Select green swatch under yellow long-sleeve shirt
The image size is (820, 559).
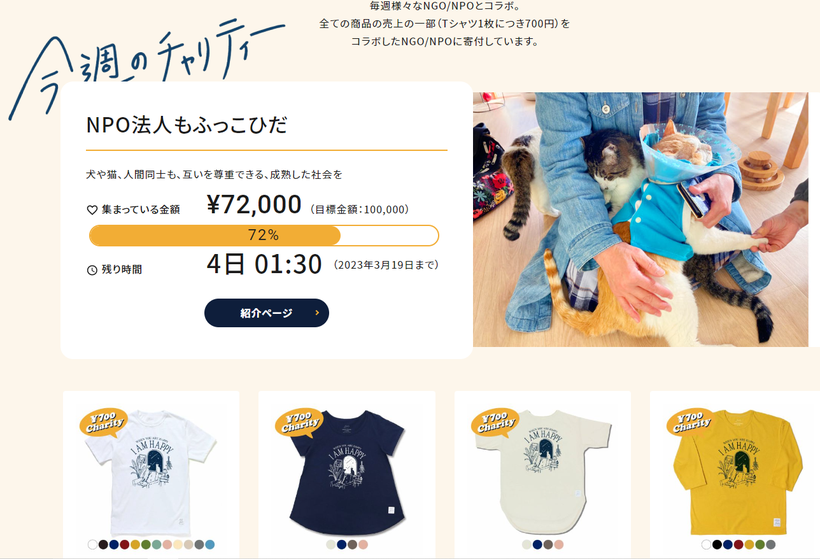click(x=759, y=544)
